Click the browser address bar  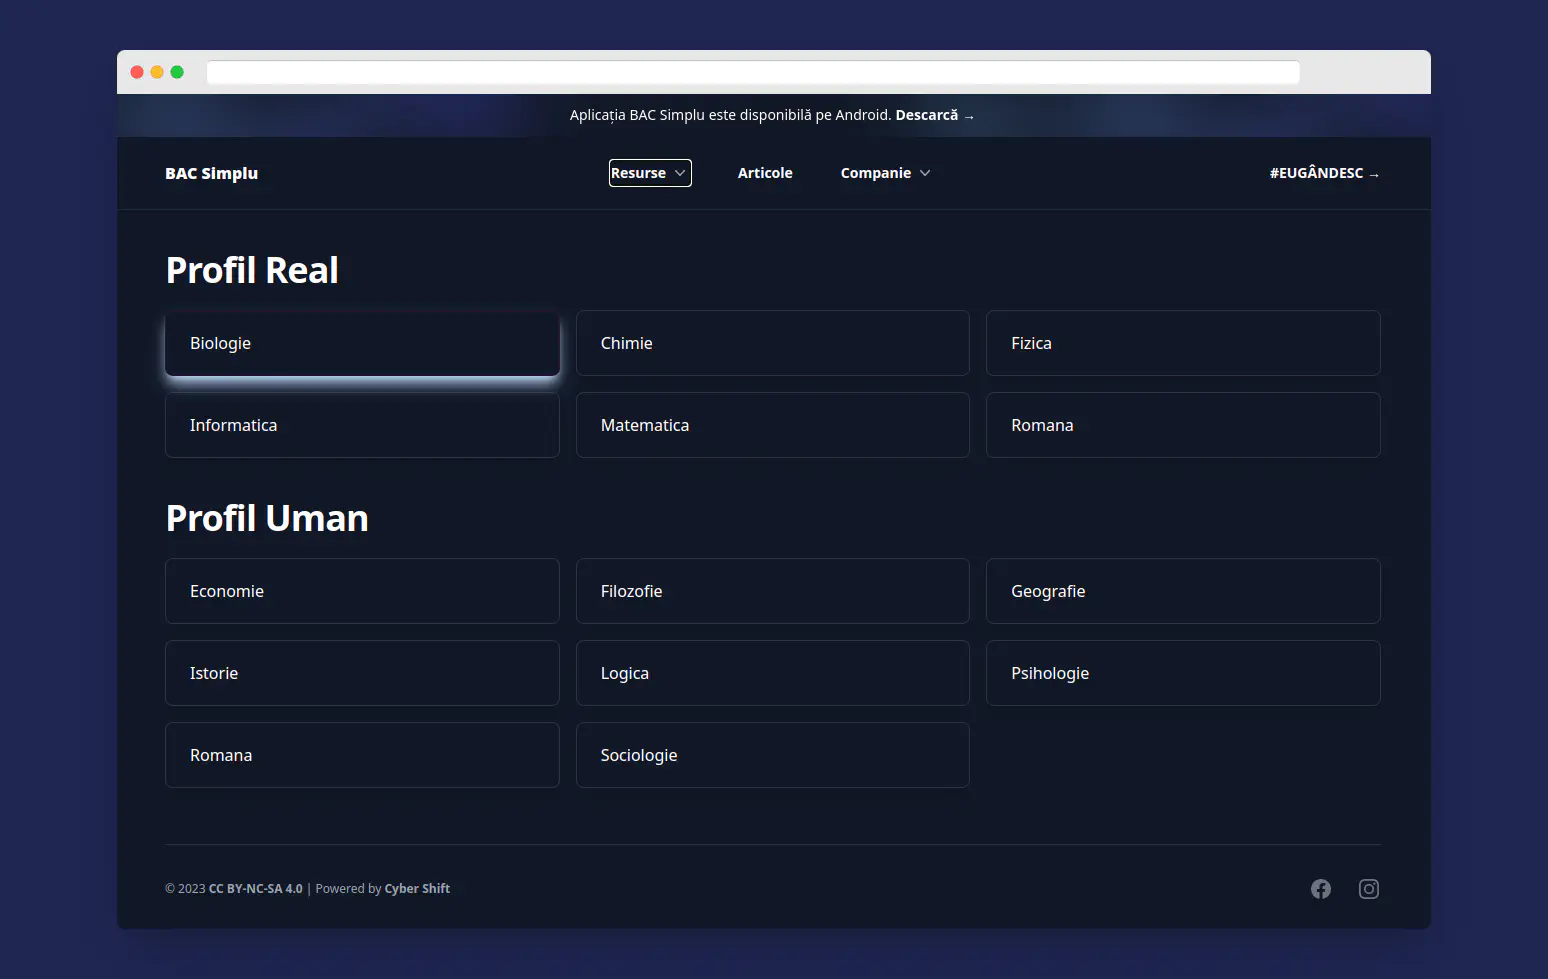click(753, 71)
